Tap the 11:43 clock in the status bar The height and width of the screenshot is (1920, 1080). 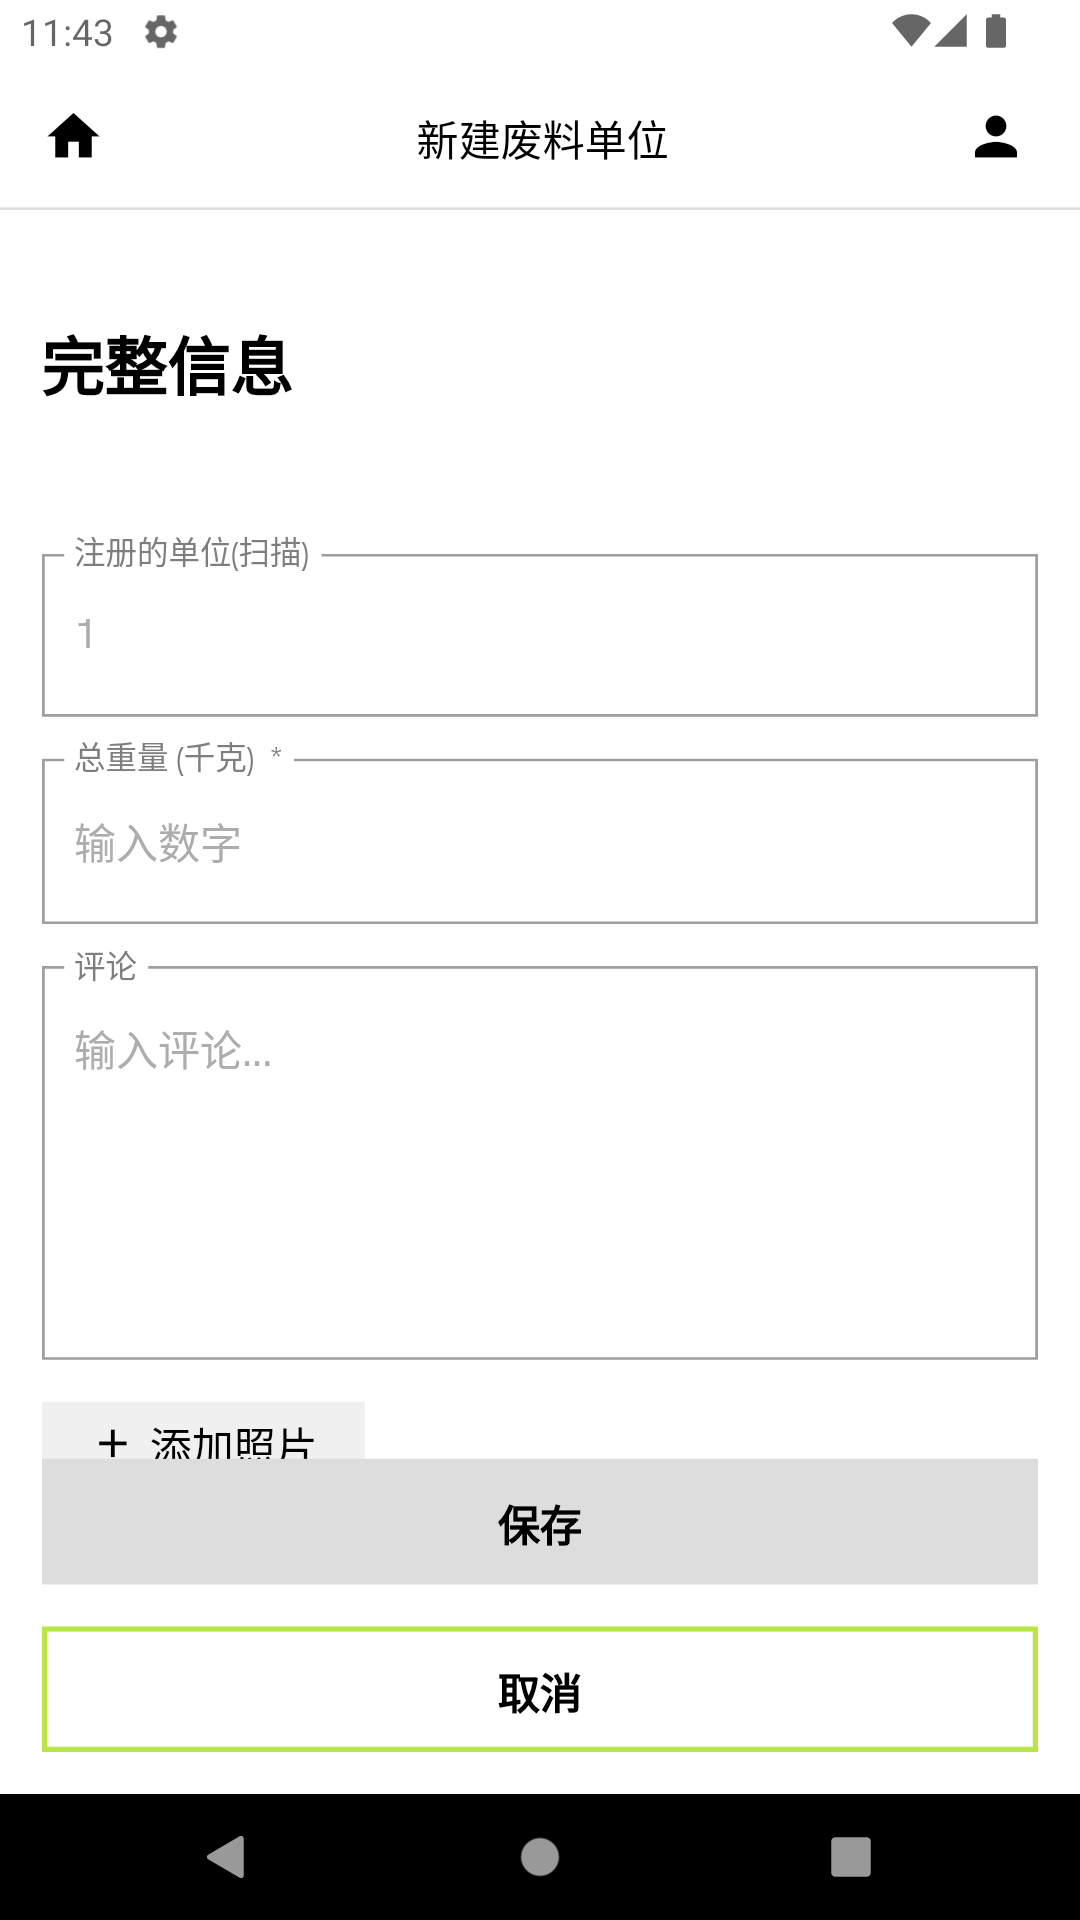pos(67,33)
